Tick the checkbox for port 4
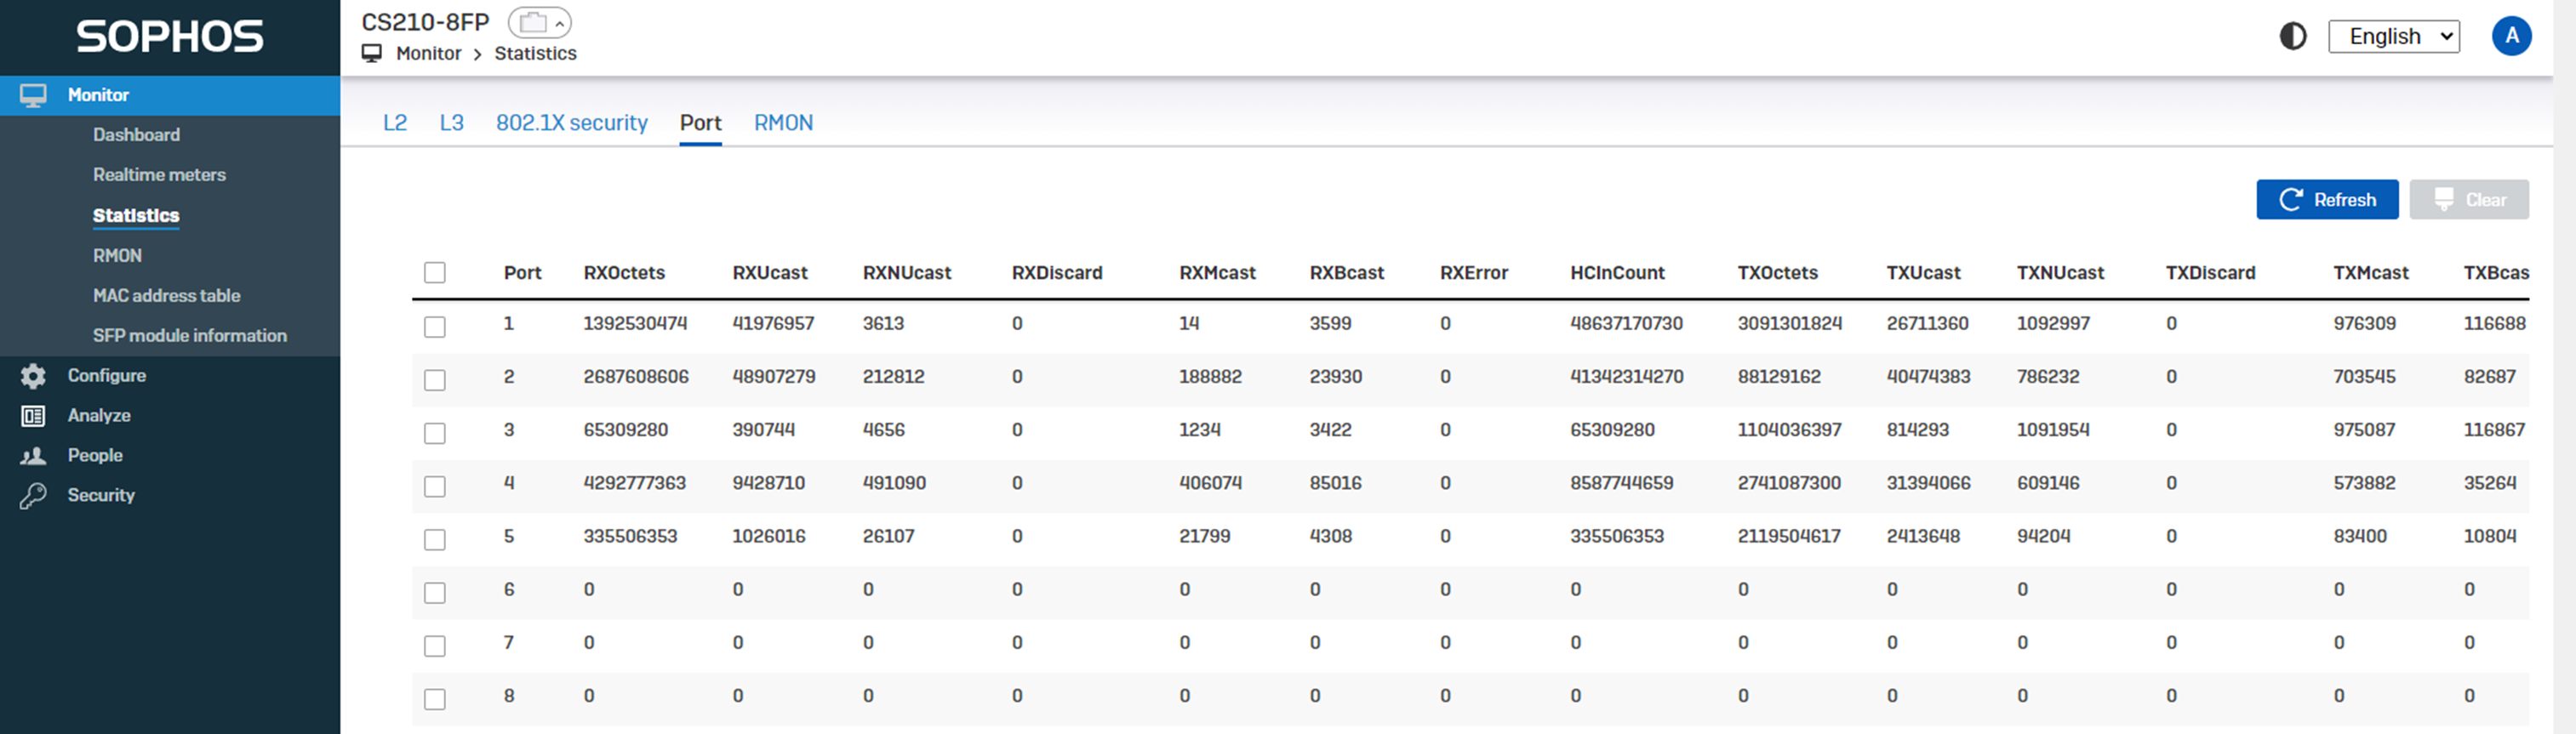 point(435,486)
